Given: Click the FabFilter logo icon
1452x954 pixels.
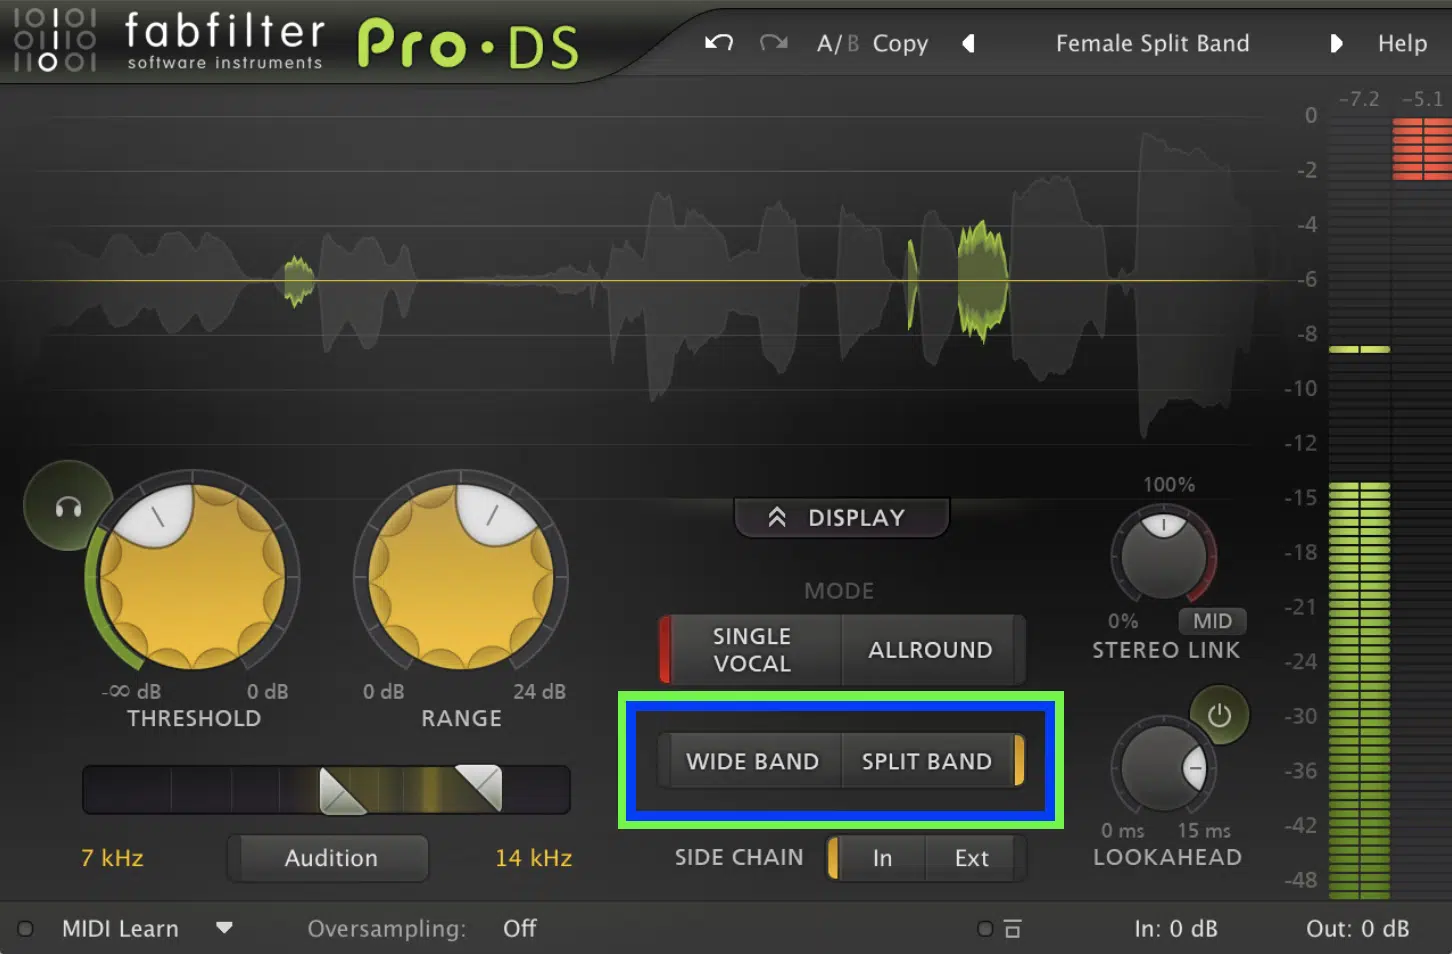Looking at the screenshot, I should [x=55, y=42].
